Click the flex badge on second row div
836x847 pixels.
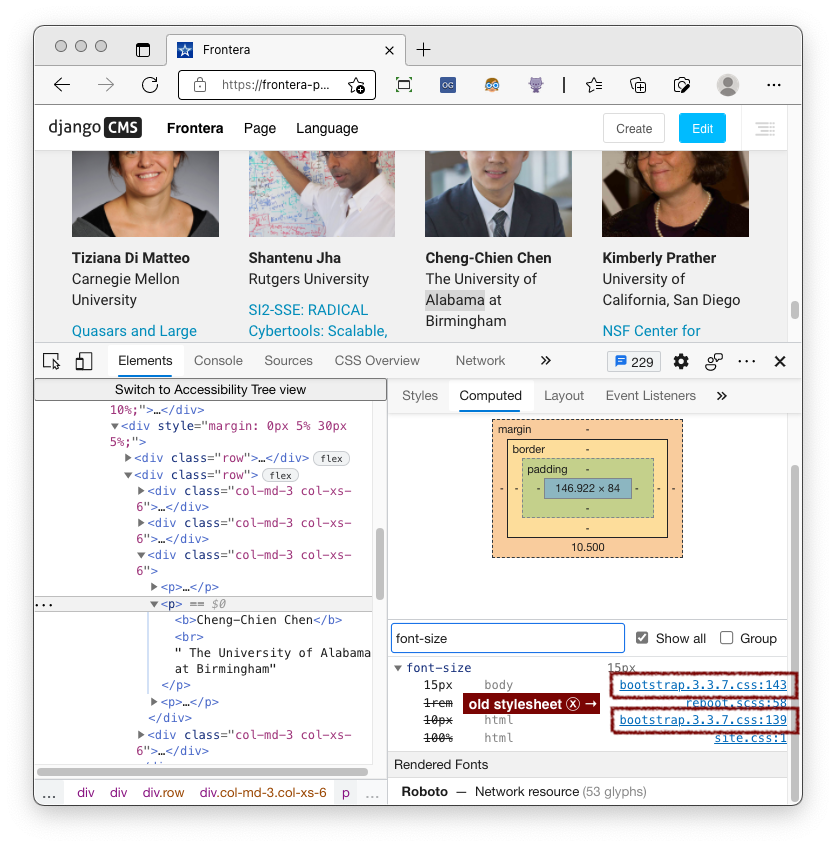[280, 475]
